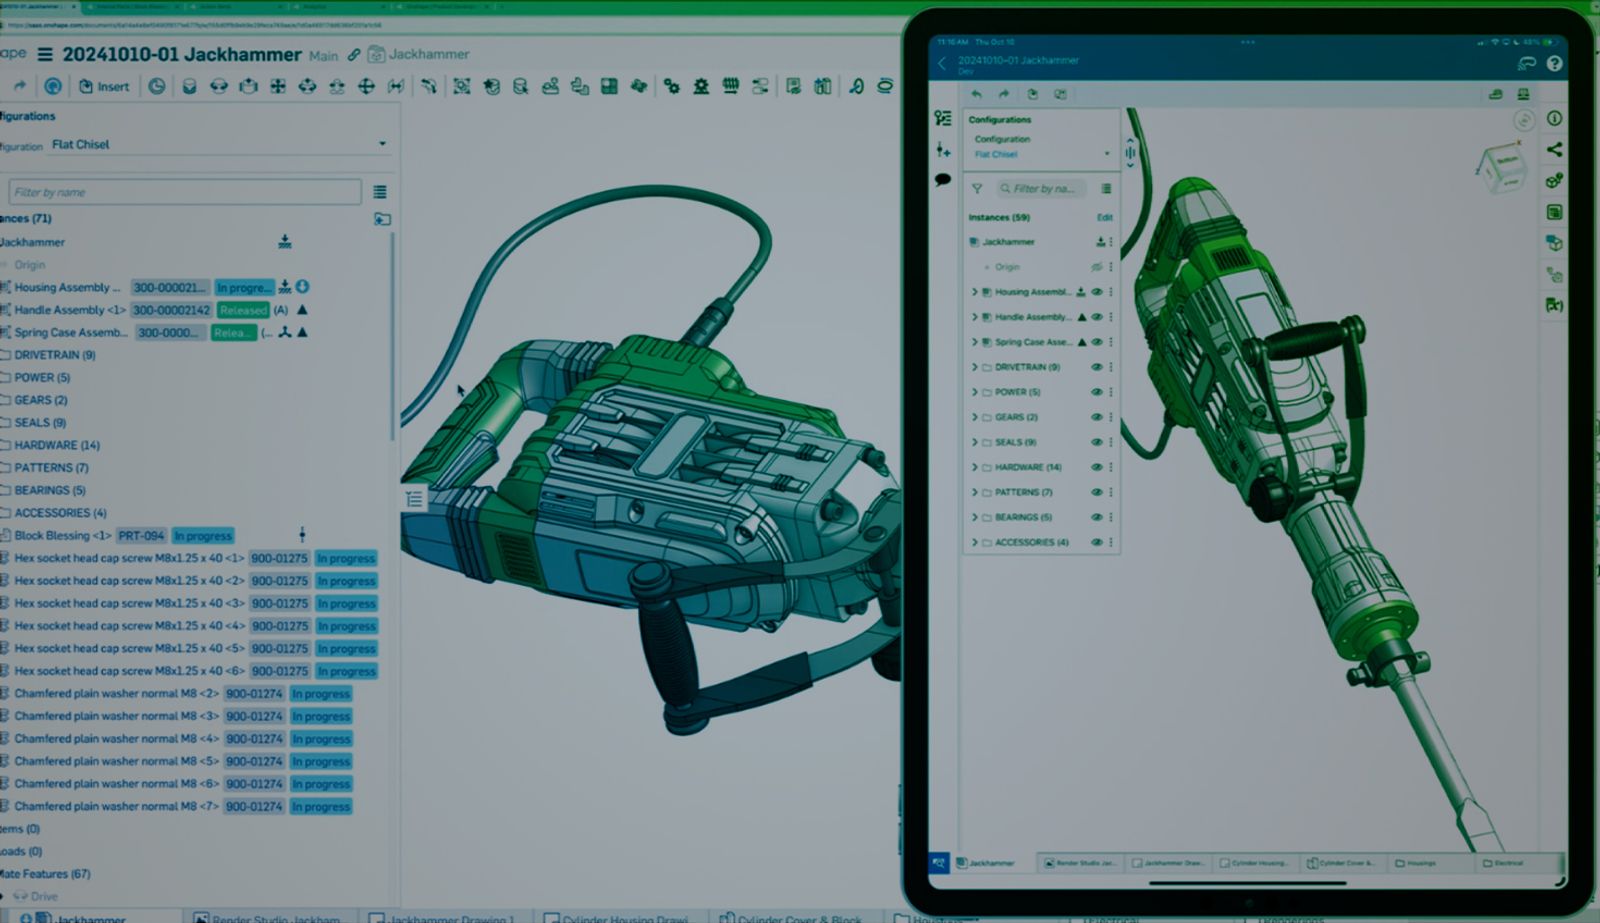Screen dimensions: 1600x923
Task: Click the Insert parts toolbar button
Action: click(104, 86)
